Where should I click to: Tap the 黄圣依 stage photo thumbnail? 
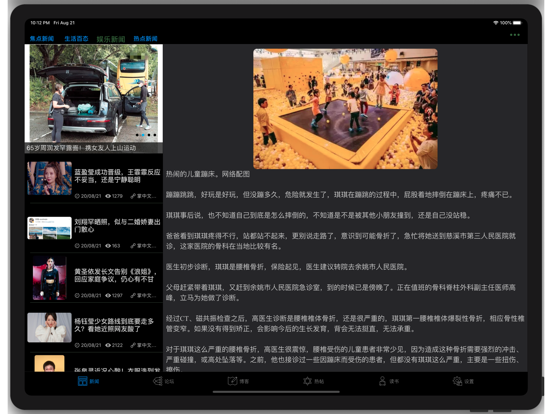[x=50, y=278]
